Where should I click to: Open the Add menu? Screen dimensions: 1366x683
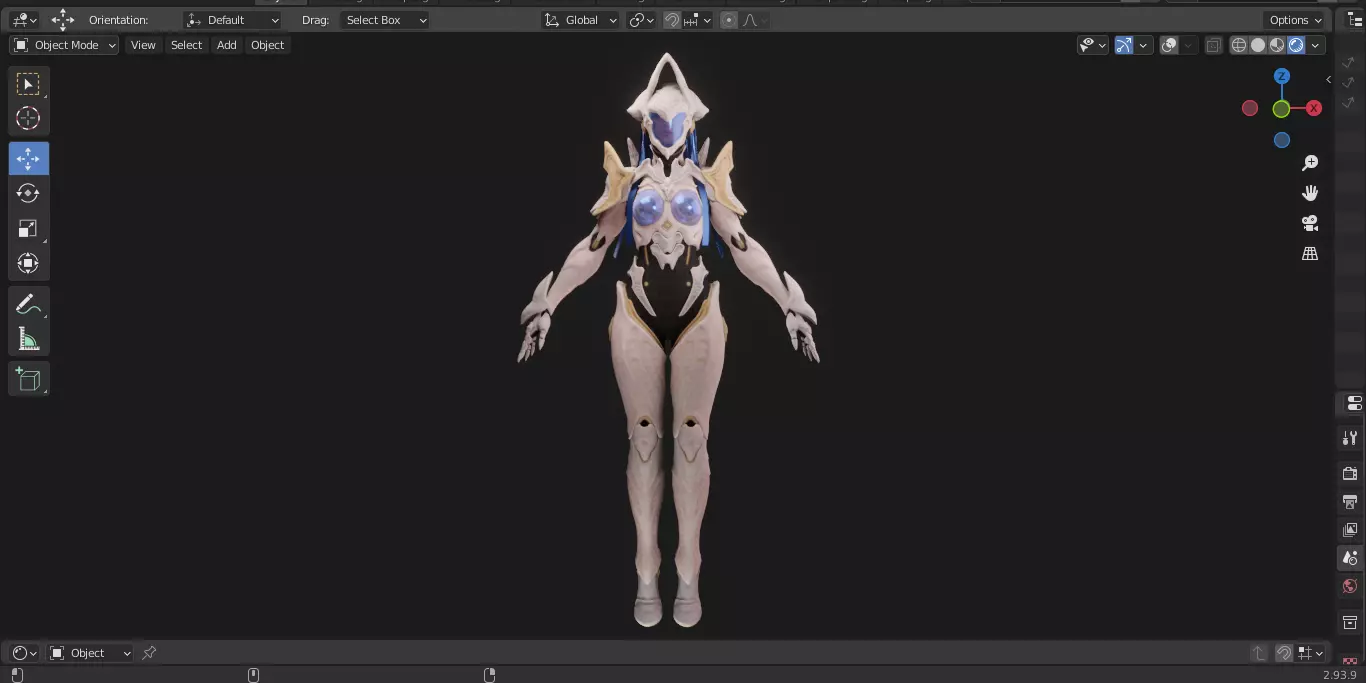coord(227,45)
